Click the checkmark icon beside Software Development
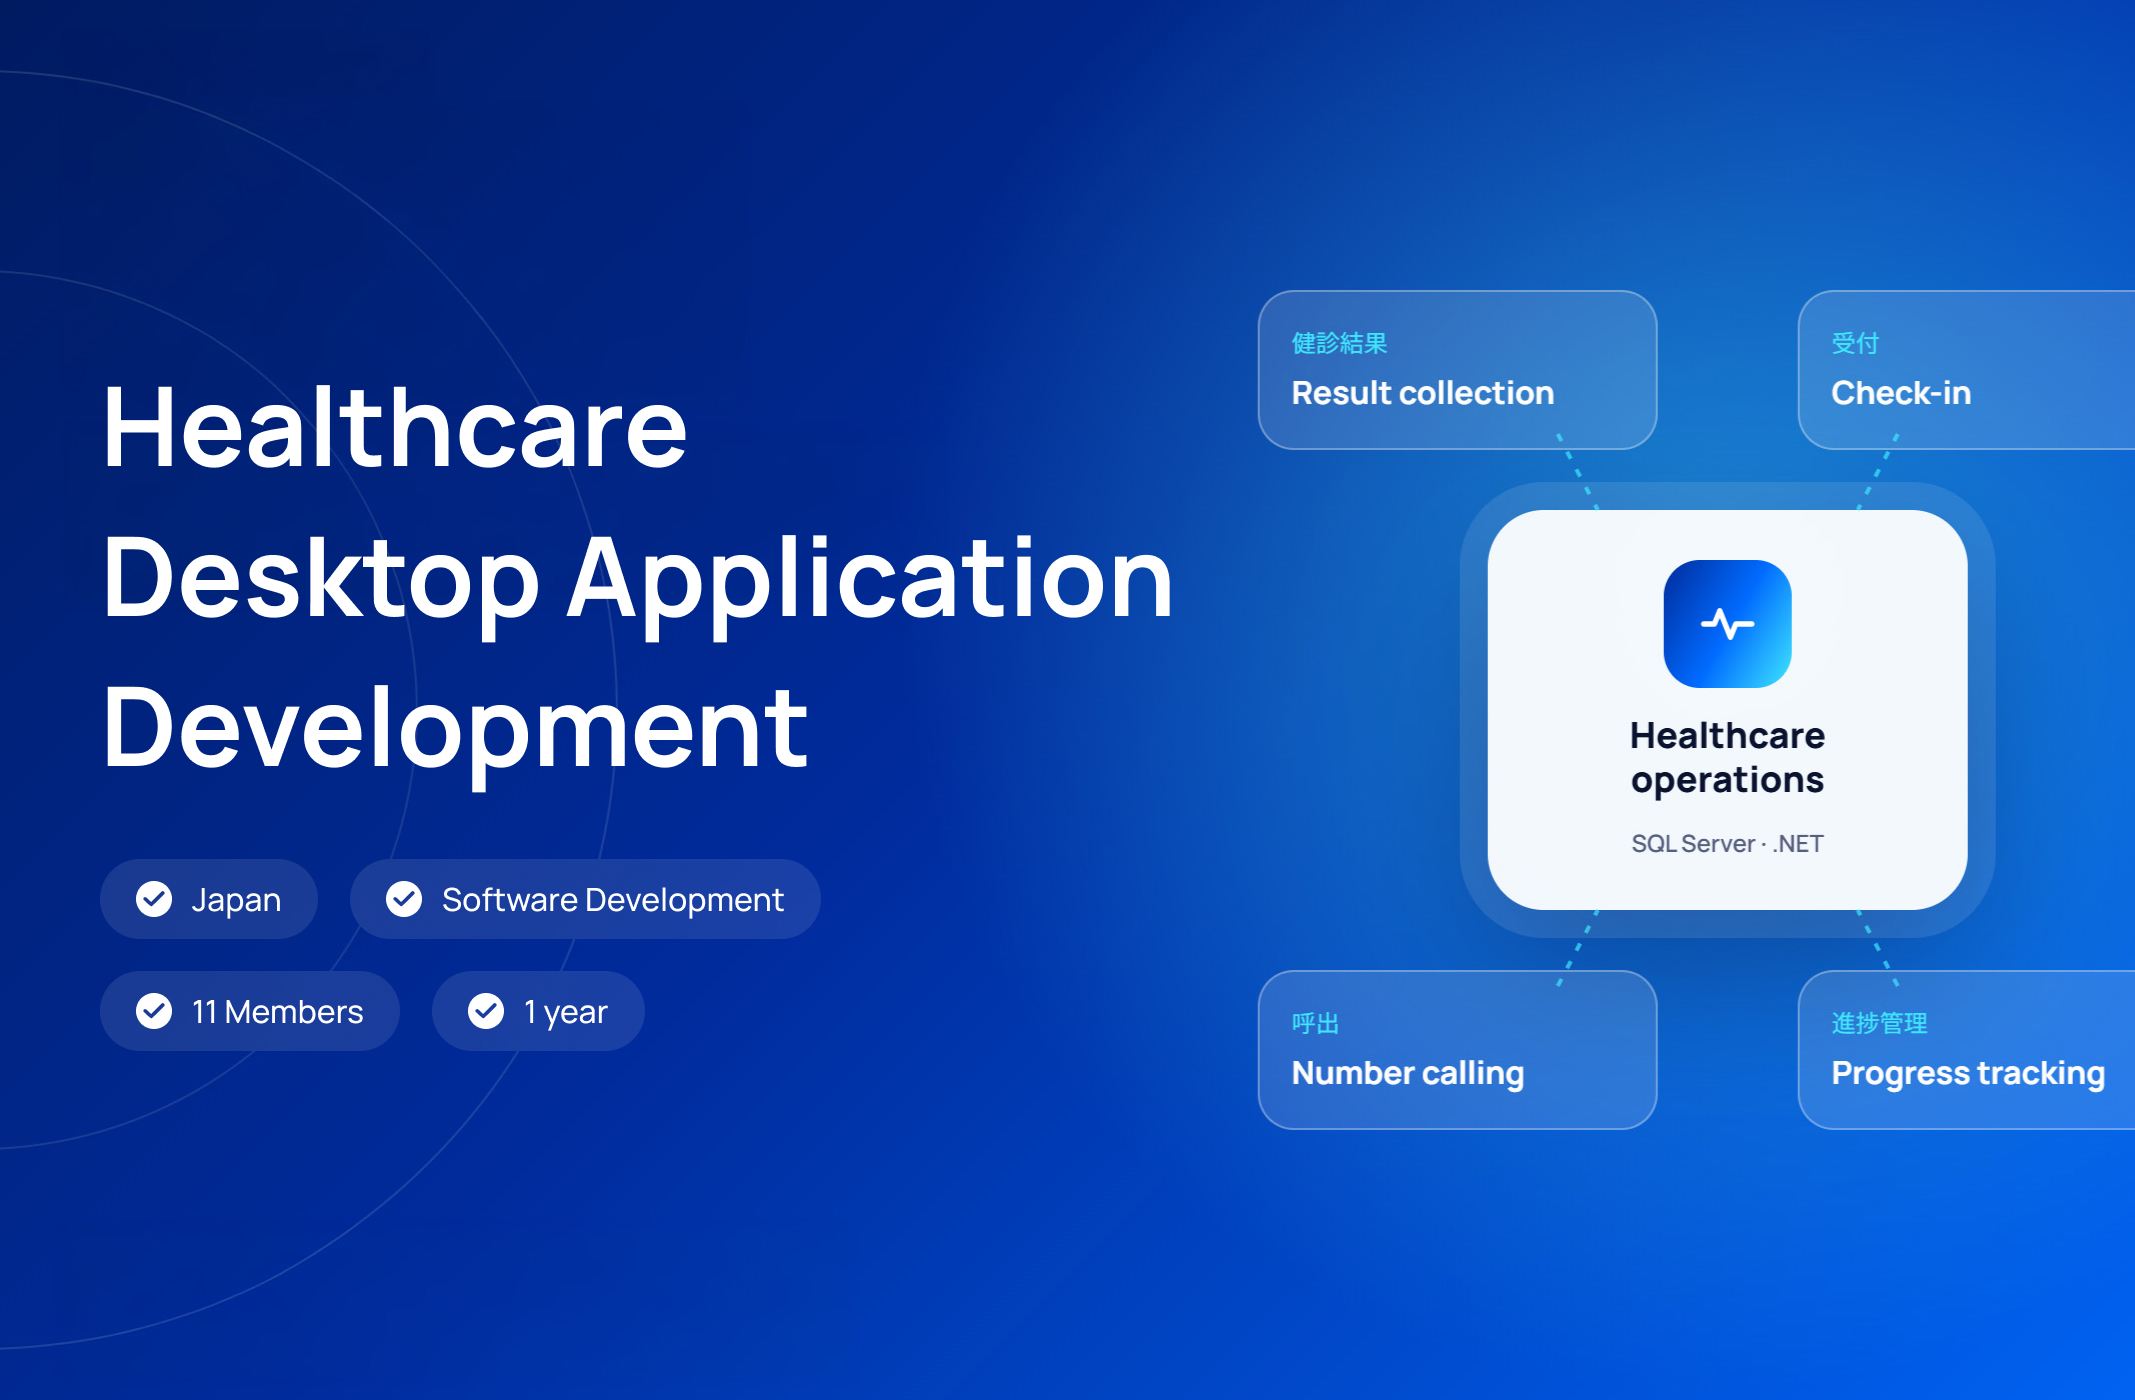 (404, 899)
